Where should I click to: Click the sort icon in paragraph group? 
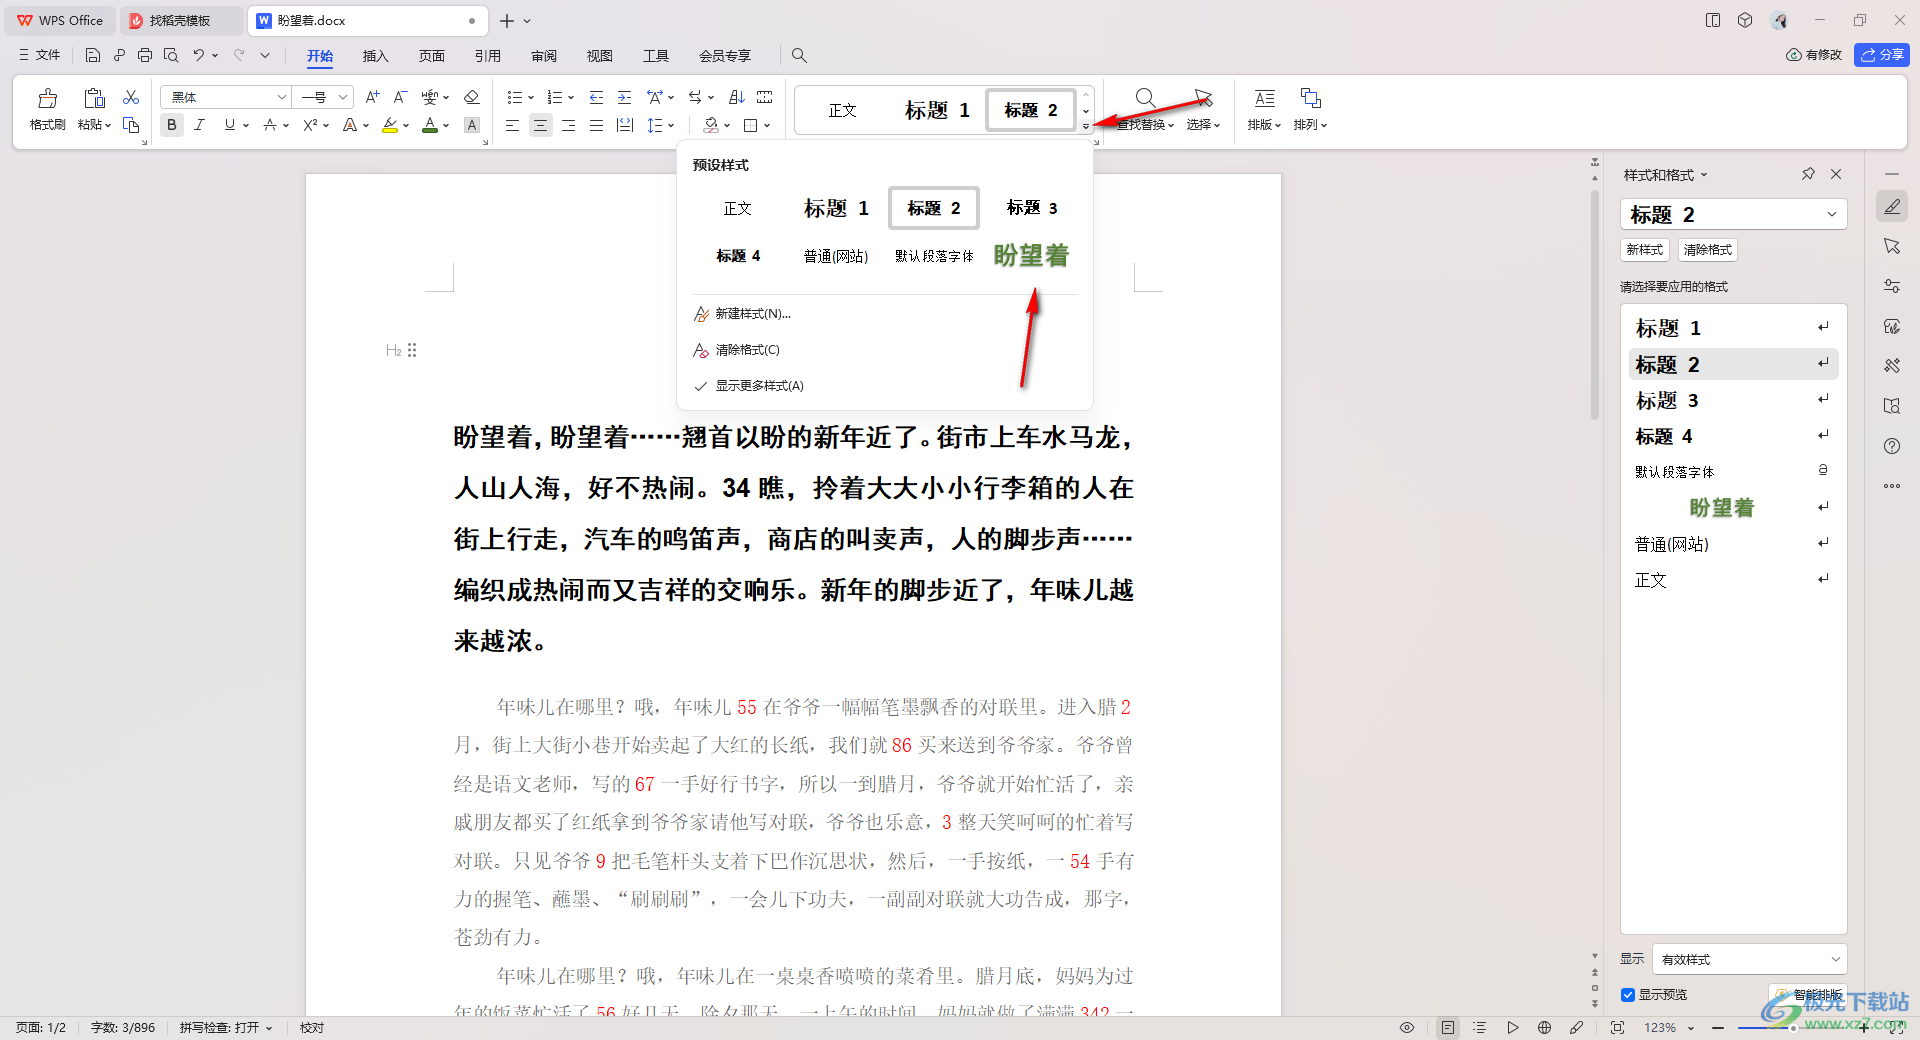point(737,97)
